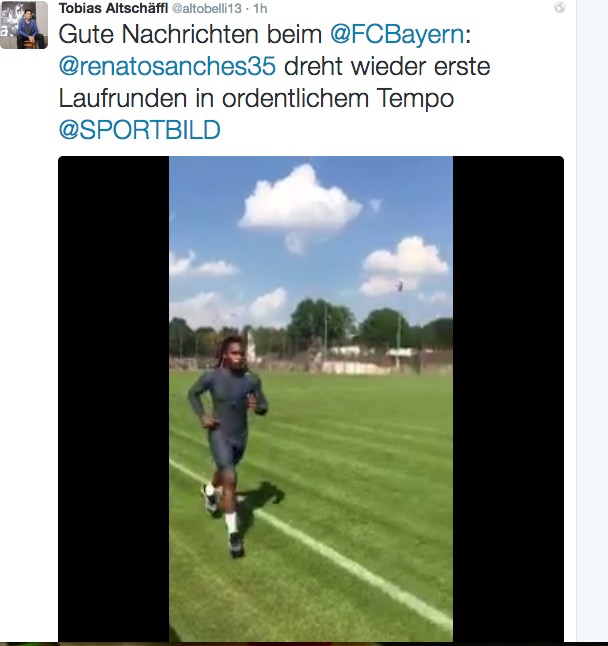
Task: Click the tweet text 'Gute Nachrichten beim'
Action: [190, 34]
